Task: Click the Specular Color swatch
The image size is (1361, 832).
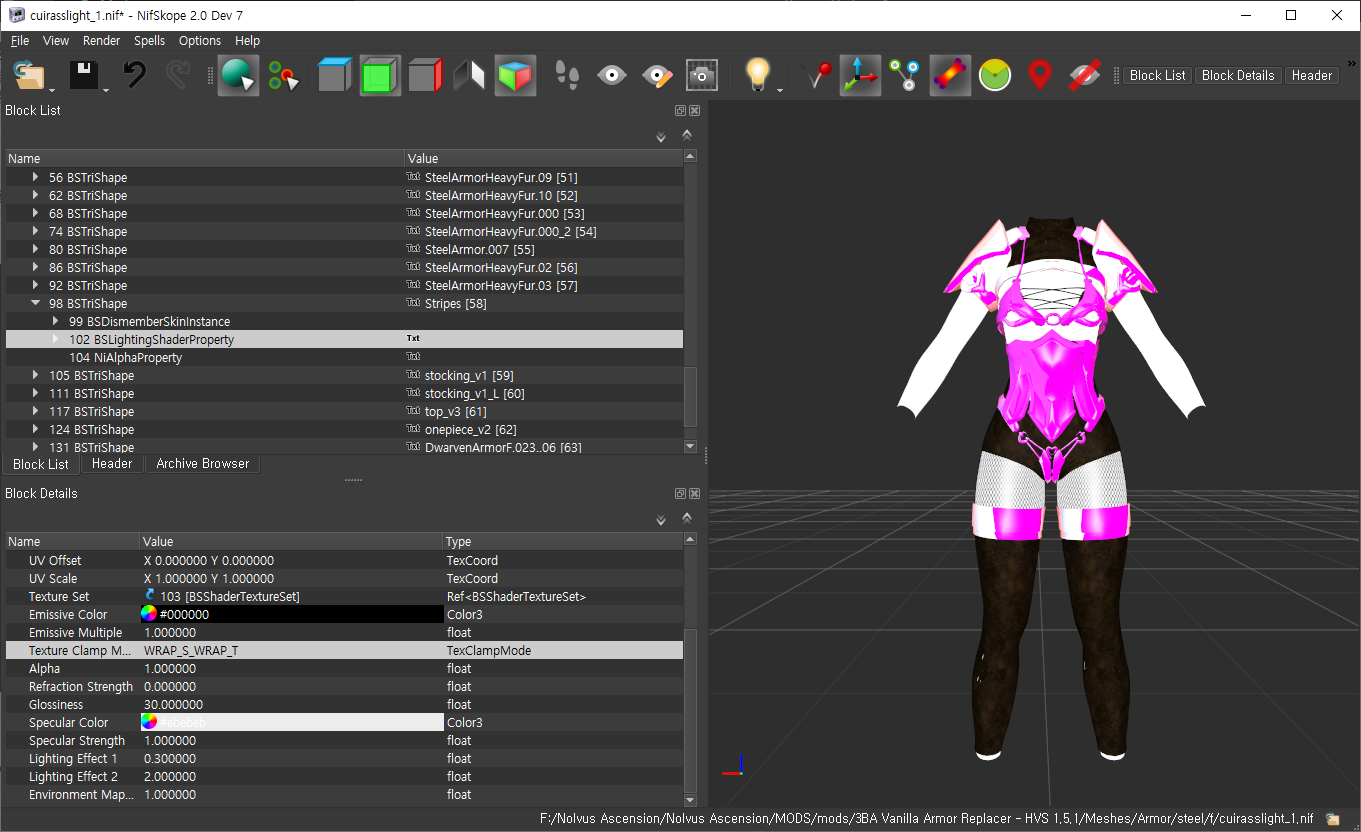Action: [148, 722]
